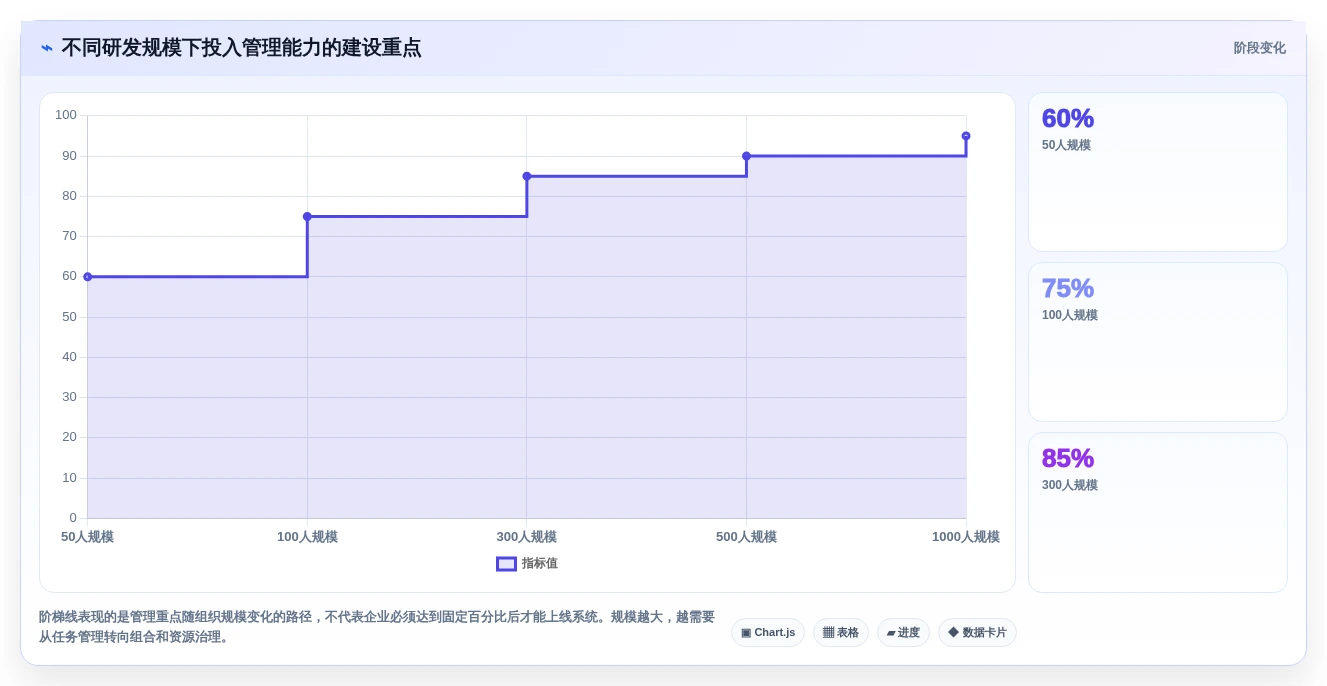Toggle the 指标值 legend color box

pos(506,564)
